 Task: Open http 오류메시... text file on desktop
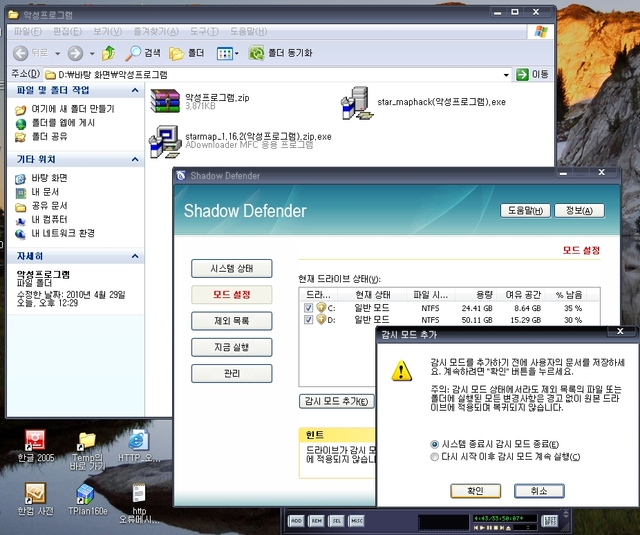coord(139,504)
